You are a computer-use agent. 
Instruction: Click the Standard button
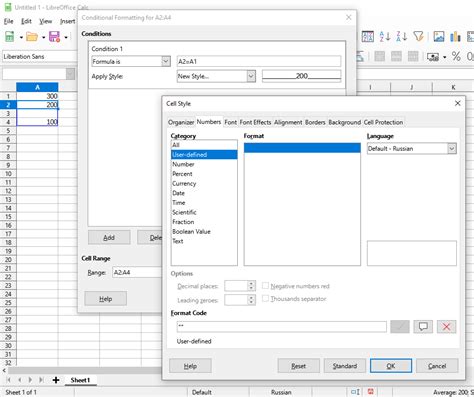click(x=345, y=366)
